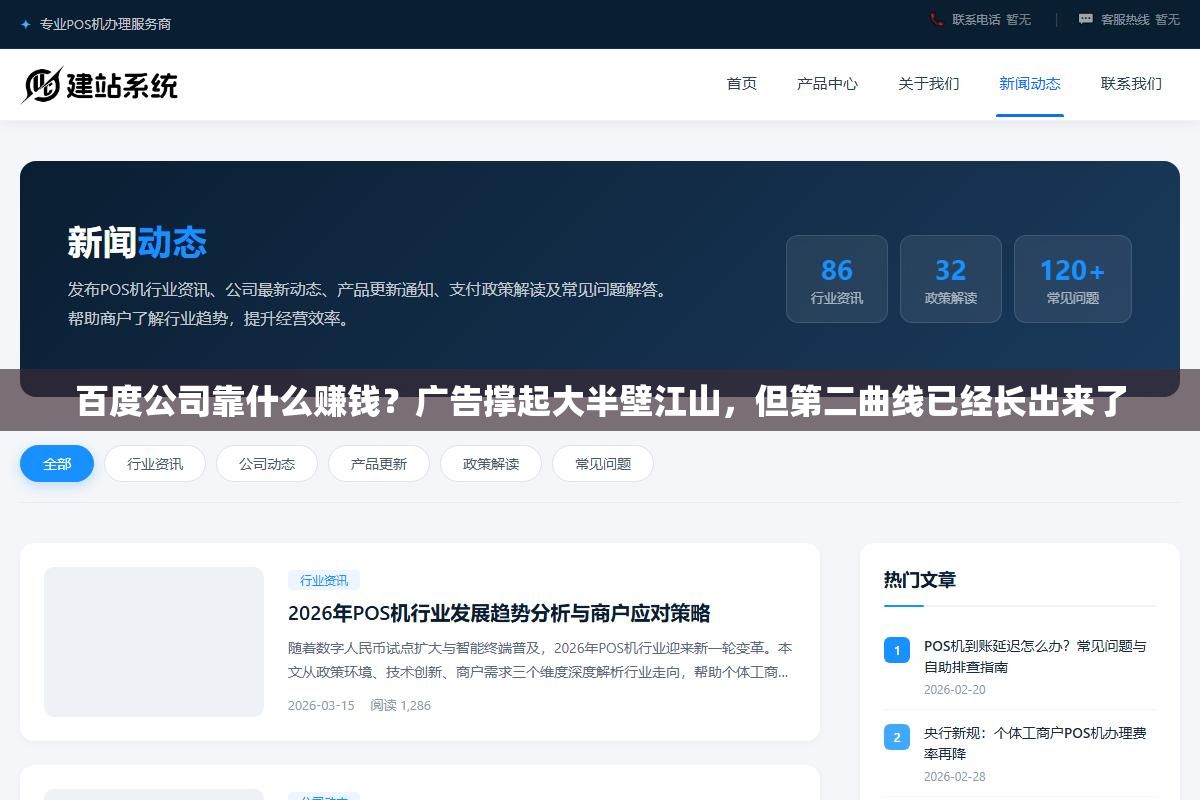Screen dimensions: 1200x800
Task: Click the 行业资讯 tag on the first article
Action: (x=324, y=580)
